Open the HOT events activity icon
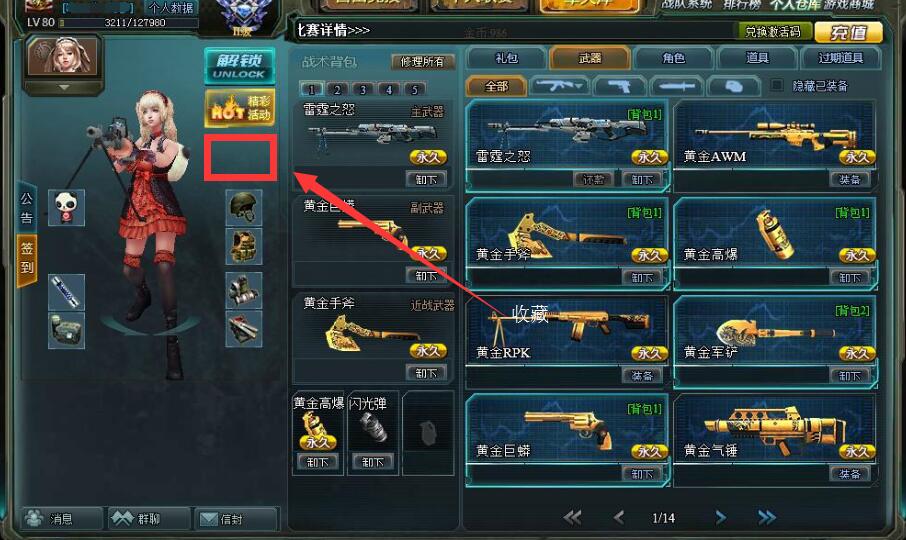Image resolution: width=906 pixels, height=540 pixels. click(x=240, y=108)
